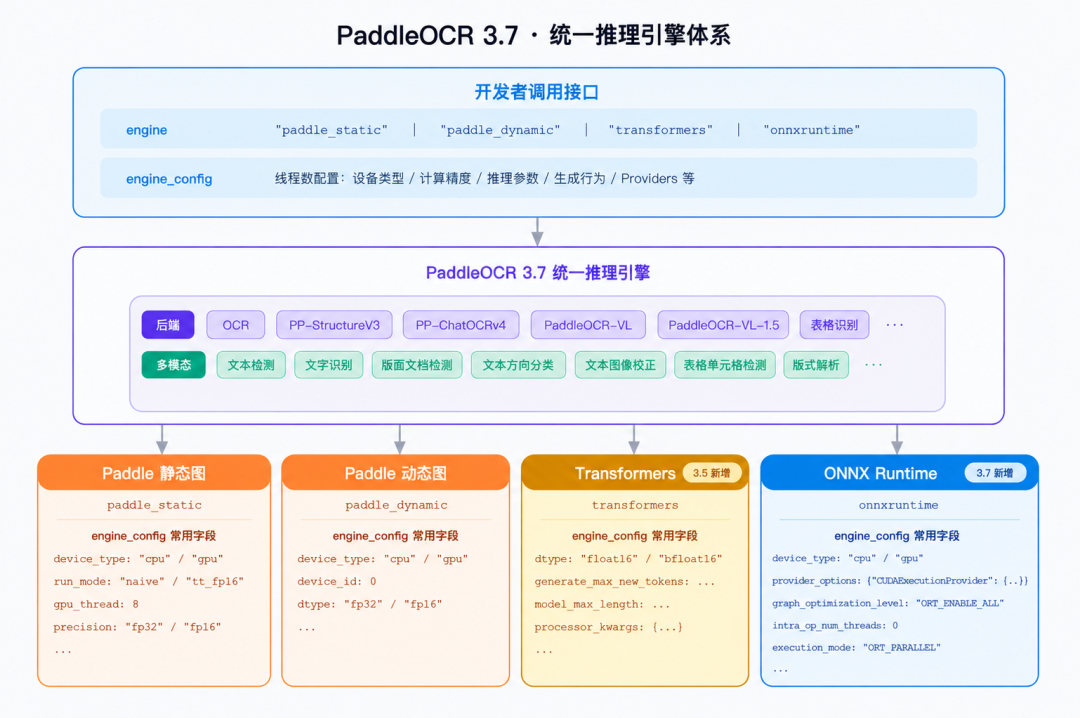Click the ellipsis after the 版式解析 chip

873,365
